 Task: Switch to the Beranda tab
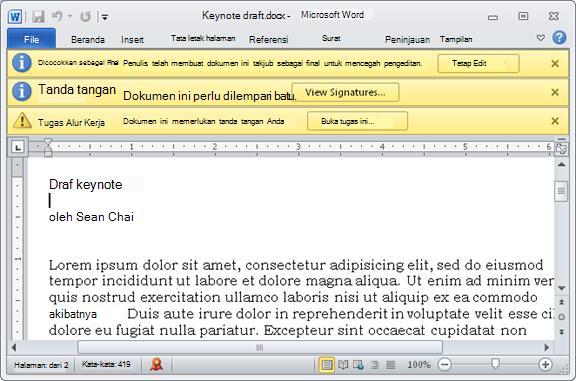pos(88,39)
